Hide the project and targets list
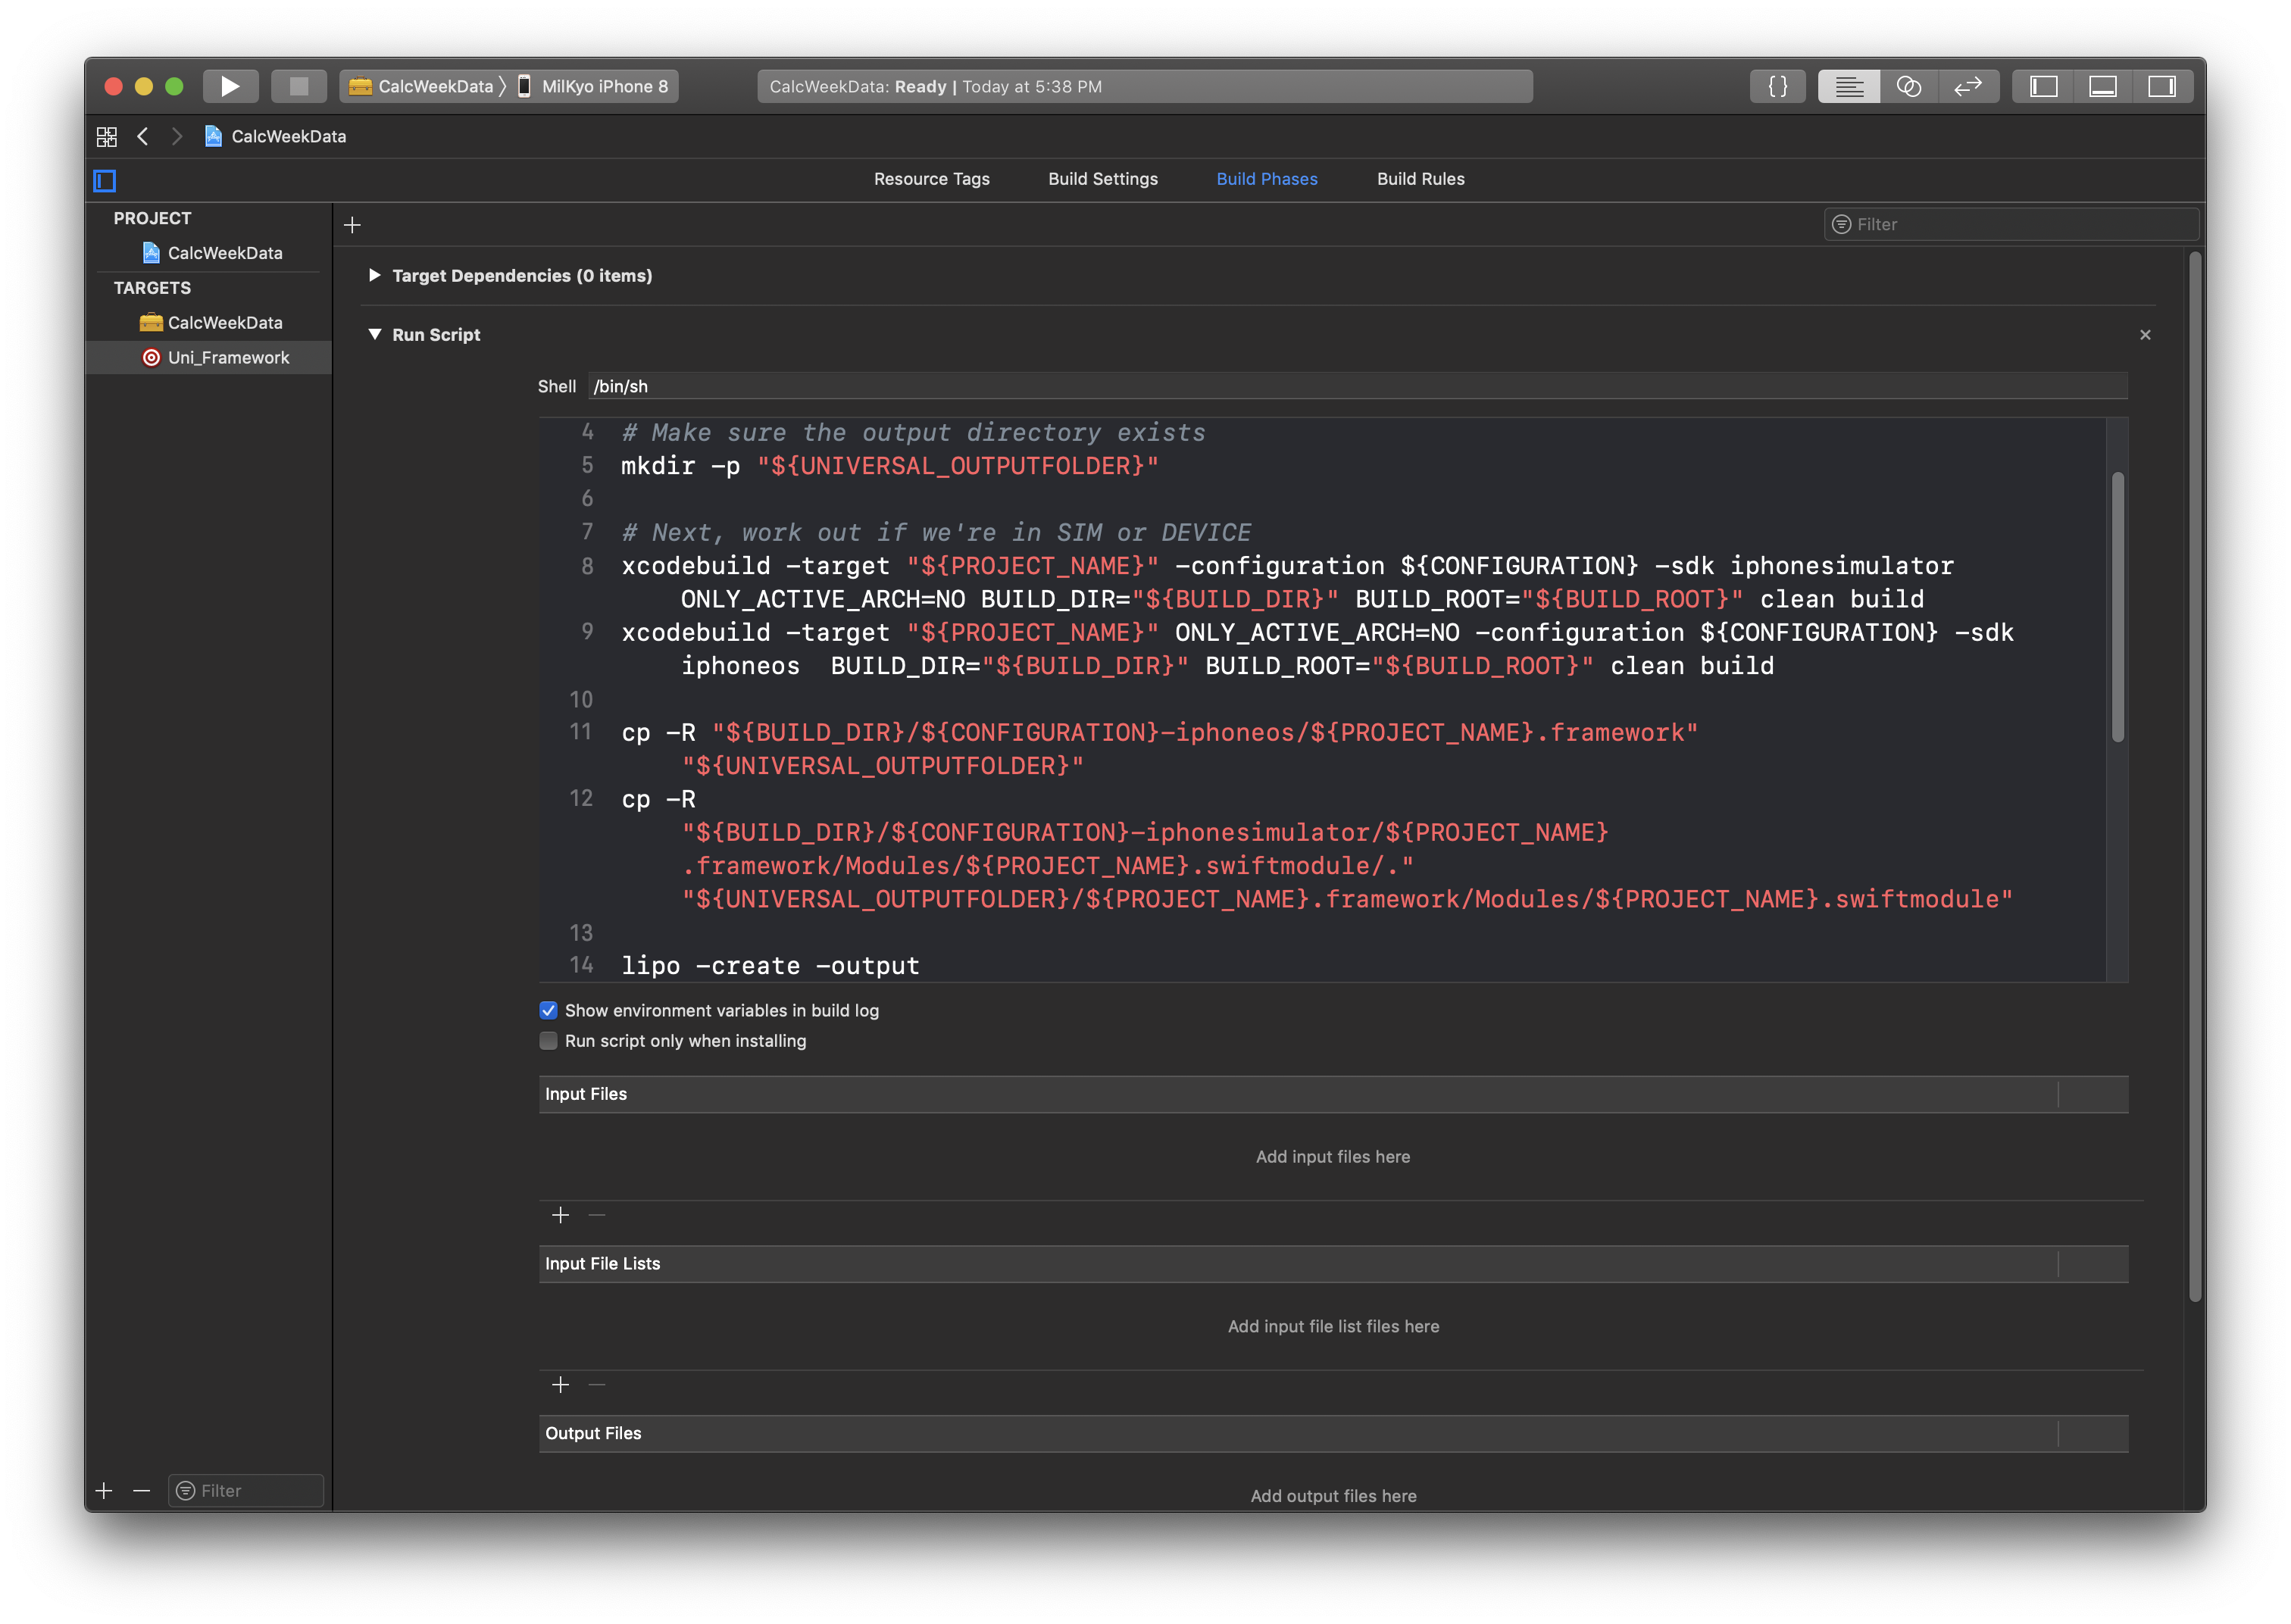This screenshot has width=2291, height=1624. (105, 180)
